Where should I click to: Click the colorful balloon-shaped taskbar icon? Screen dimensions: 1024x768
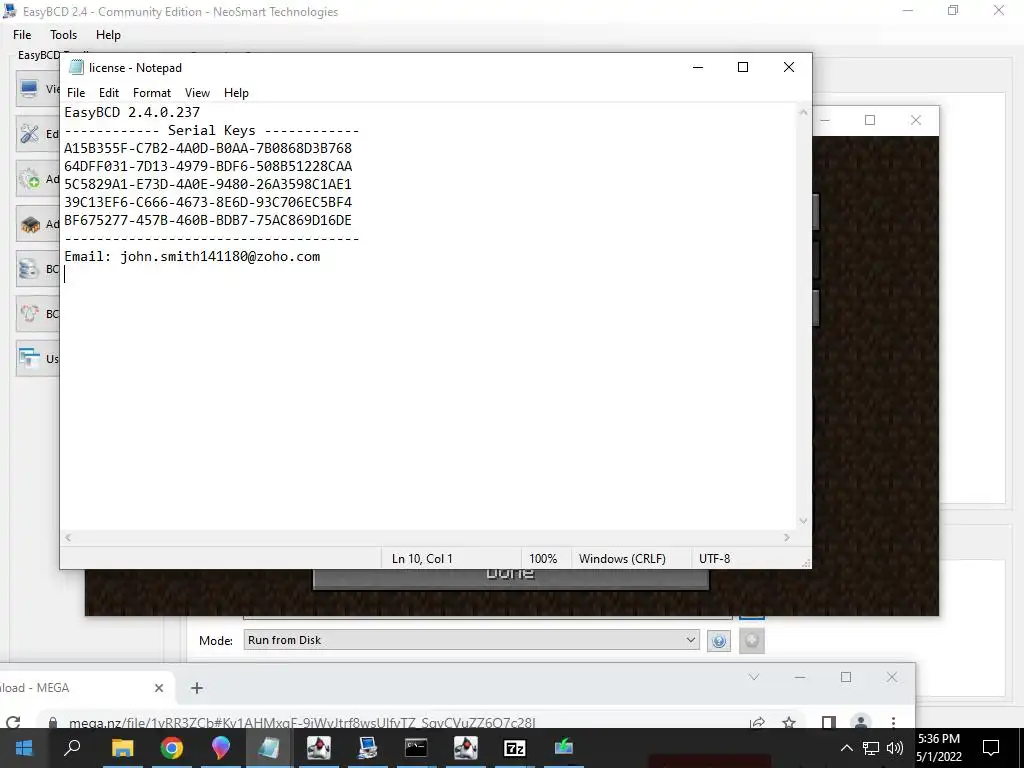[x=221, y=748]
